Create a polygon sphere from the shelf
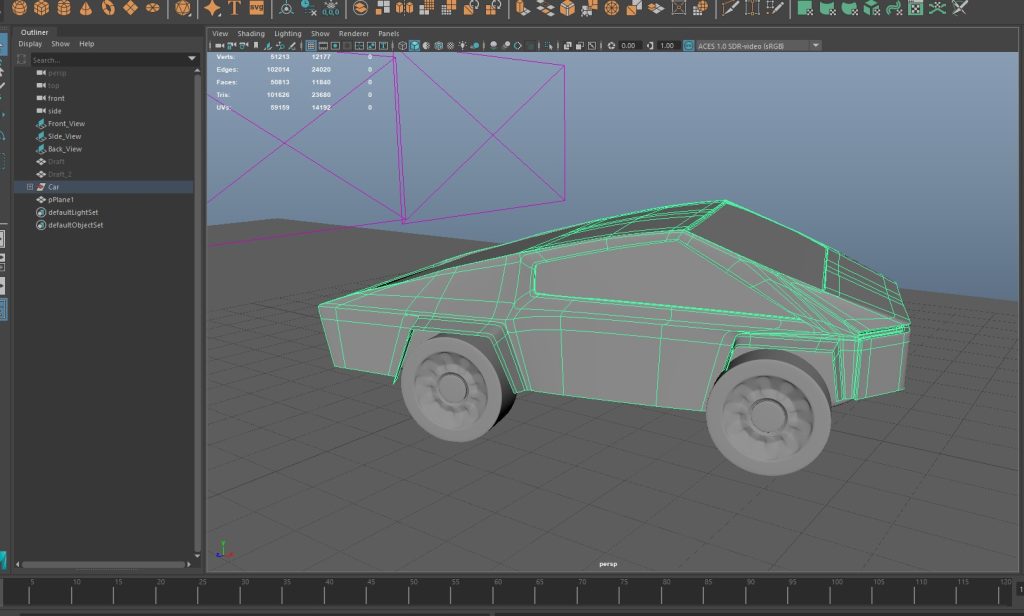This screenshot has width=1024, height=616. pos(20,8)
